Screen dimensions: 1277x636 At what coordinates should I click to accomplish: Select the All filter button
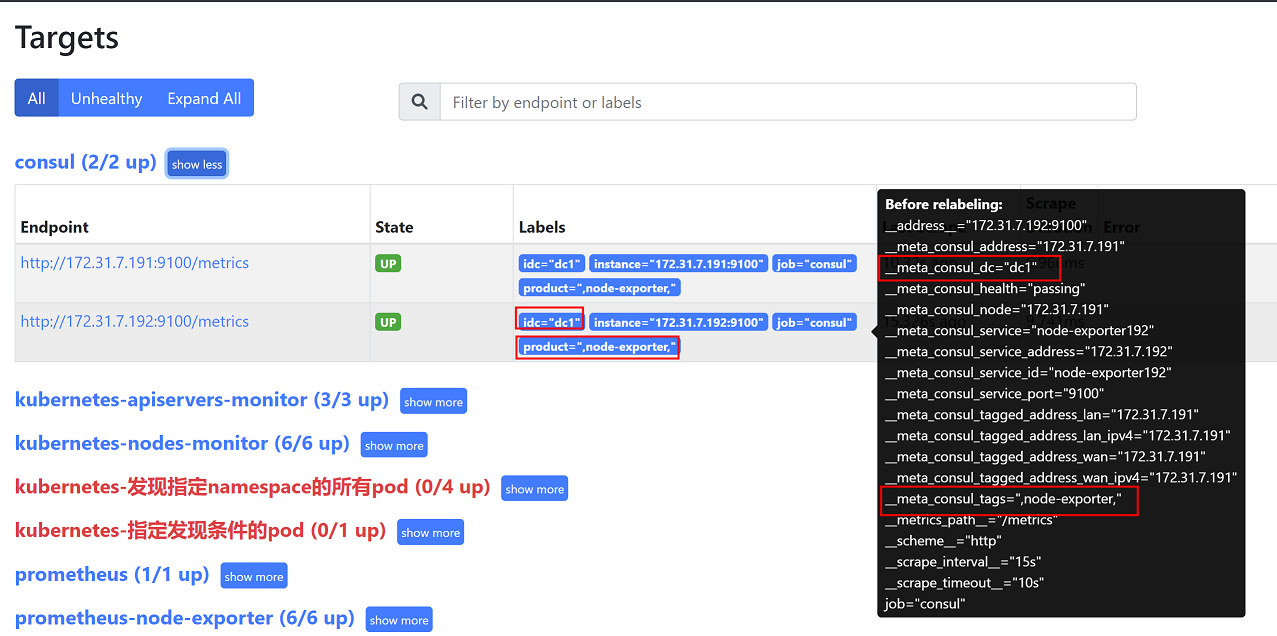click(37, 98)
